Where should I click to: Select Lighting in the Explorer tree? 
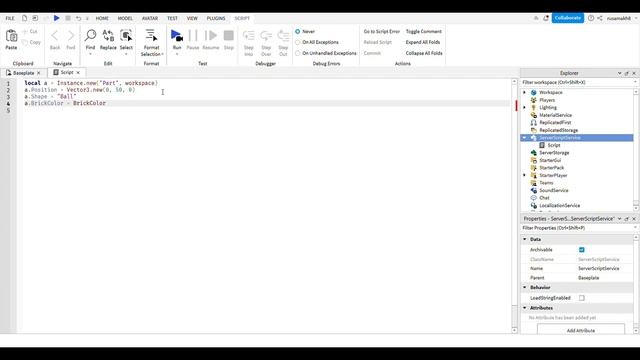[x=548, y=107]
